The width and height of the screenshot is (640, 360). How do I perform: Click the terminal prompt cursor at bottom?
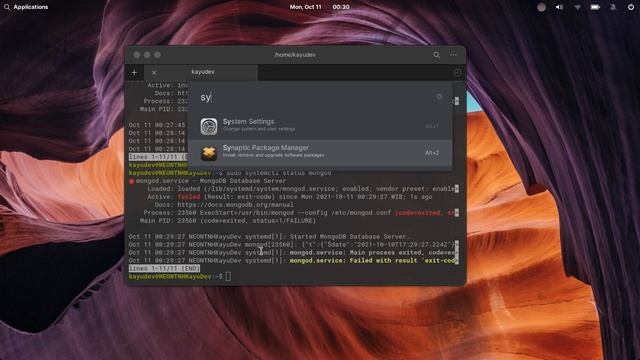click(x=228, y=276)
